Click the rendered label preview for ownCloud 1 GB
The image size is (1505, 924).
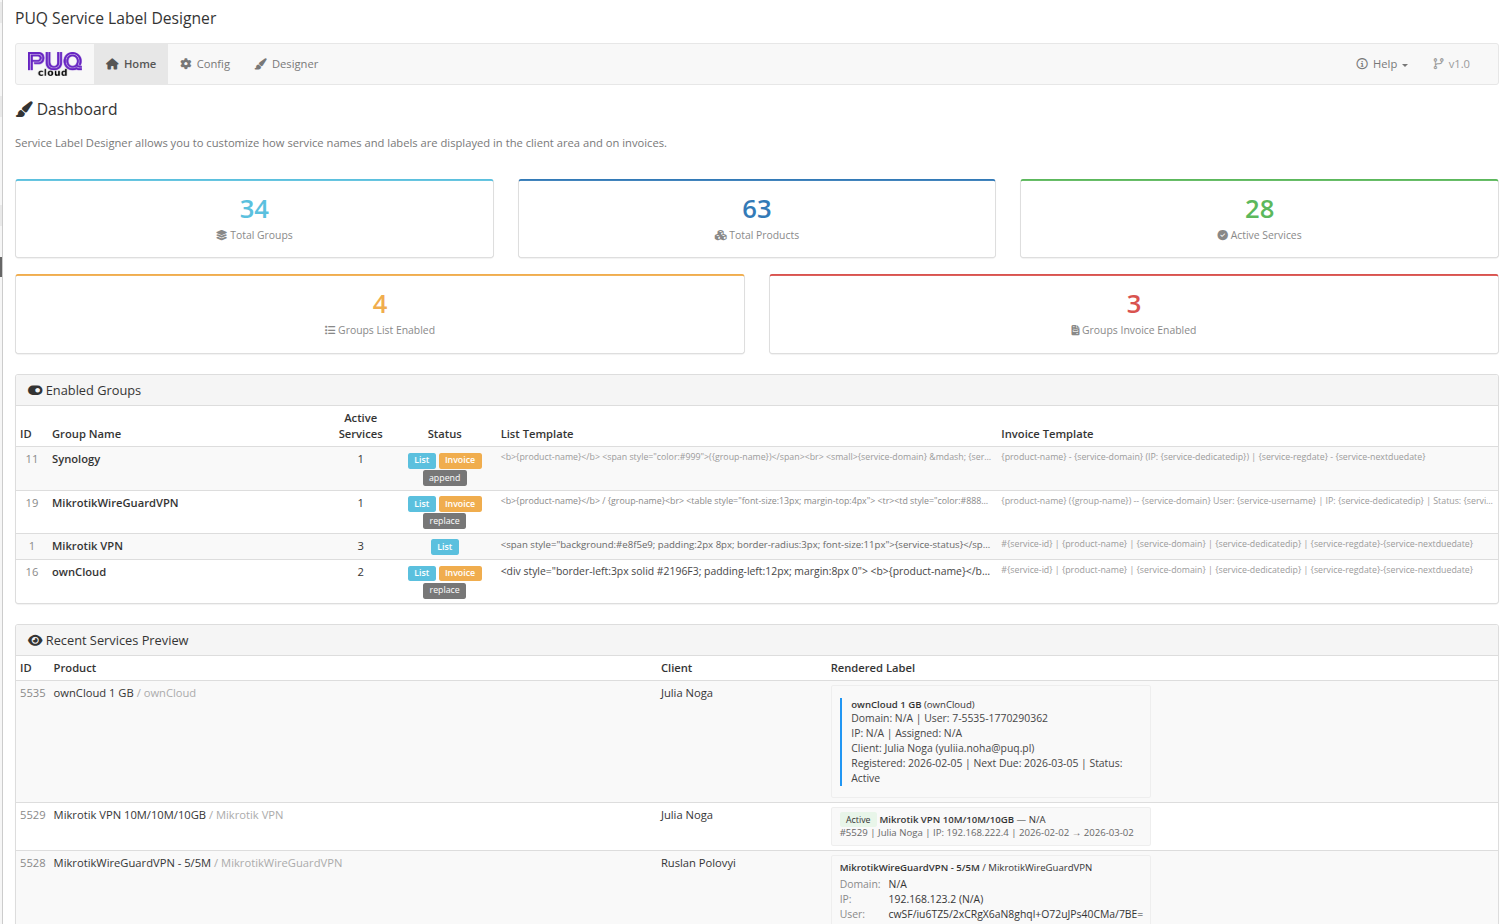[x=990, y=740]
